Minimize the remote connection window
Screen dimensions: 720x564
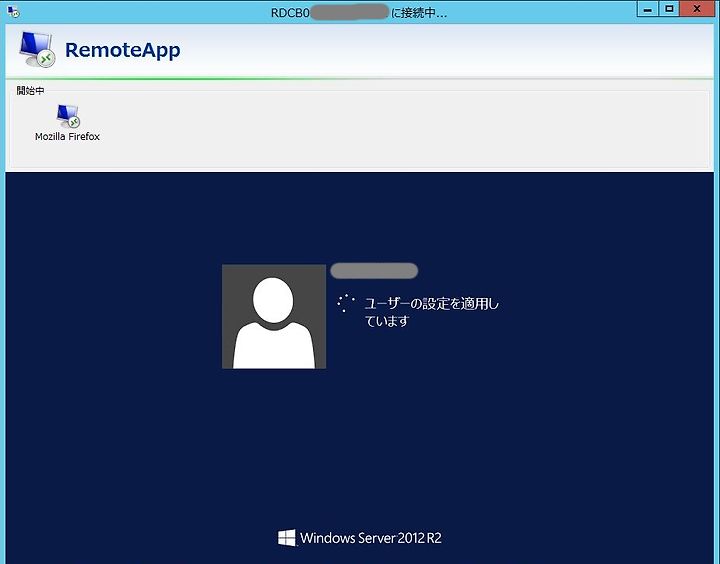click(x=648, y=9)
